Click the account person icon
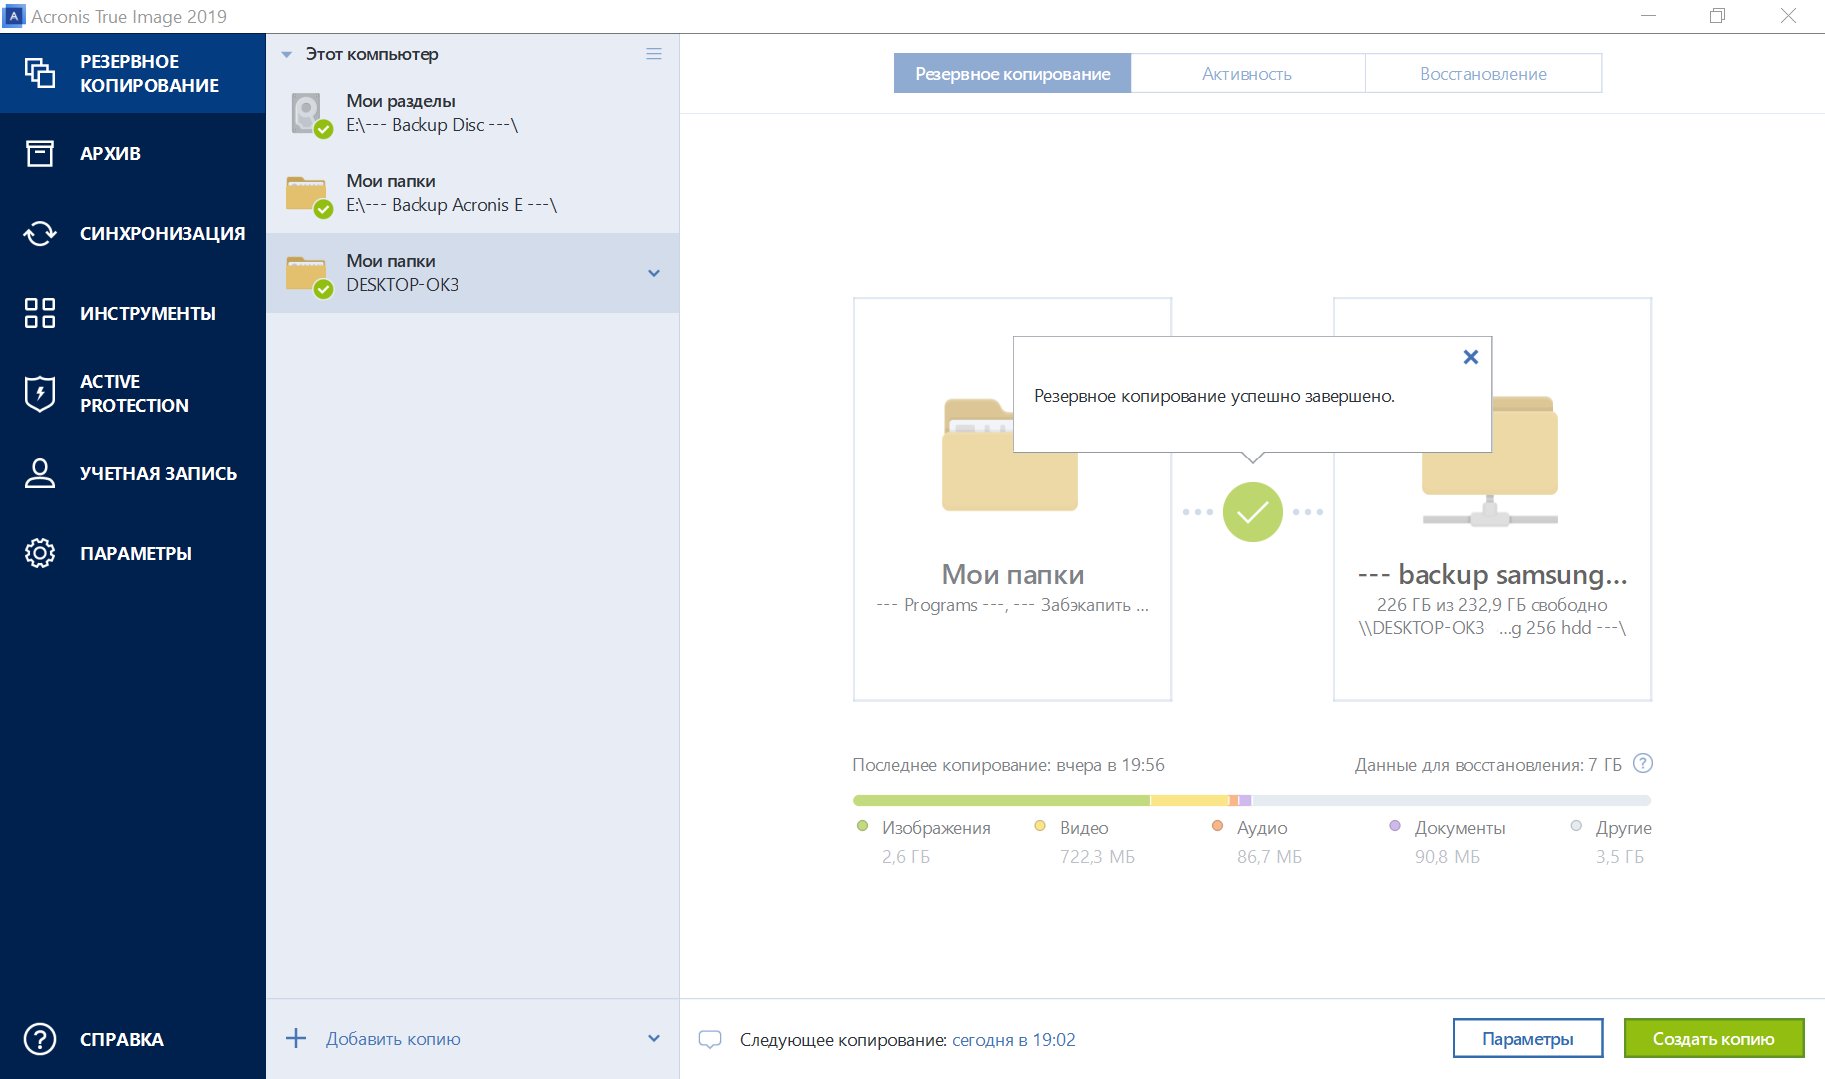Image resolution: width=1825 pixels, height=1079 pixels. (40, 473)
